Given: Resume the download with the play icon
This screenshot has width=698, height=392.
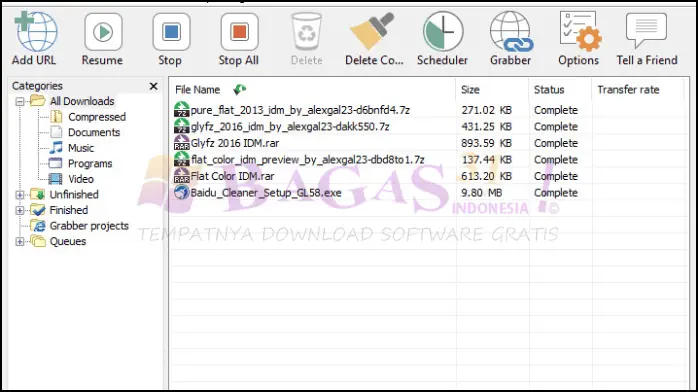Looking at the screenshot, I should pyautogui.click(x=103, y=32).
